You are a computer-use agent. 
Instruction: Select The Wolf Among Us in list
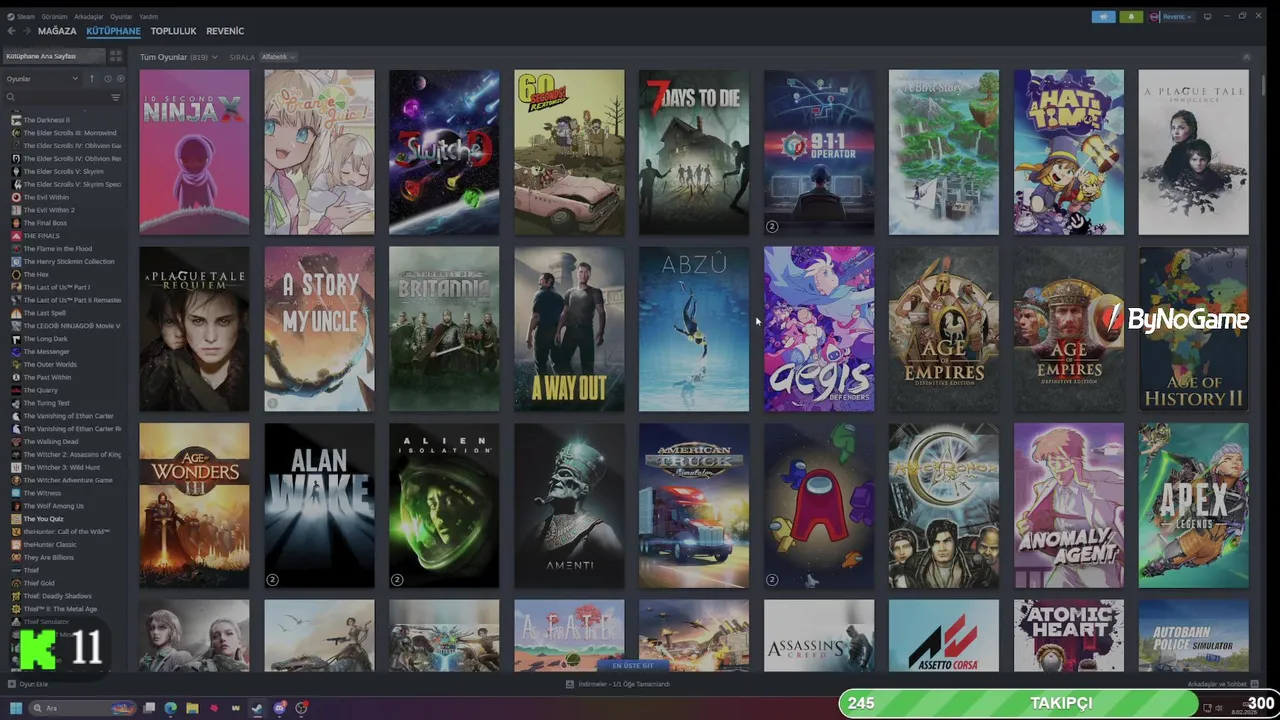pyautogui.click(x=53, y=506)
